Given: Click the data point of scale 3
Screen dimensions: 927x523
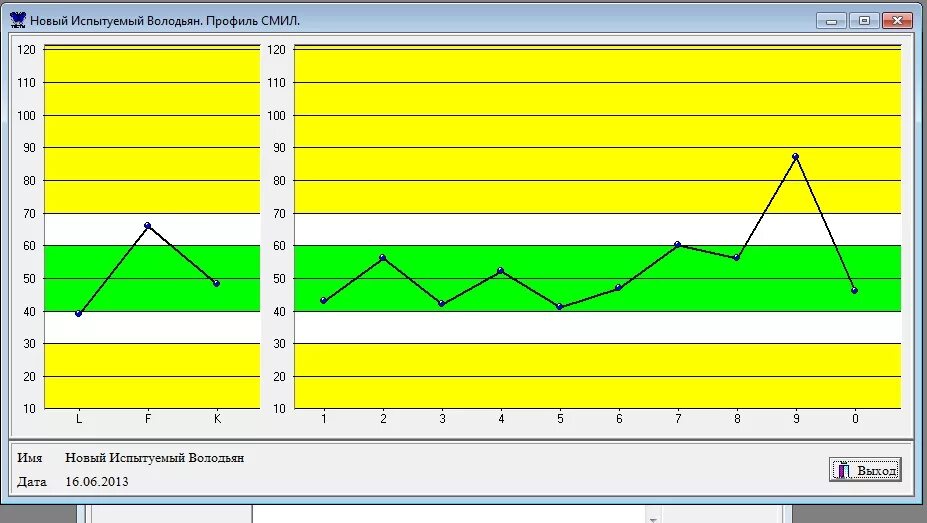Looking at the screenshot, I should point(442,304).
